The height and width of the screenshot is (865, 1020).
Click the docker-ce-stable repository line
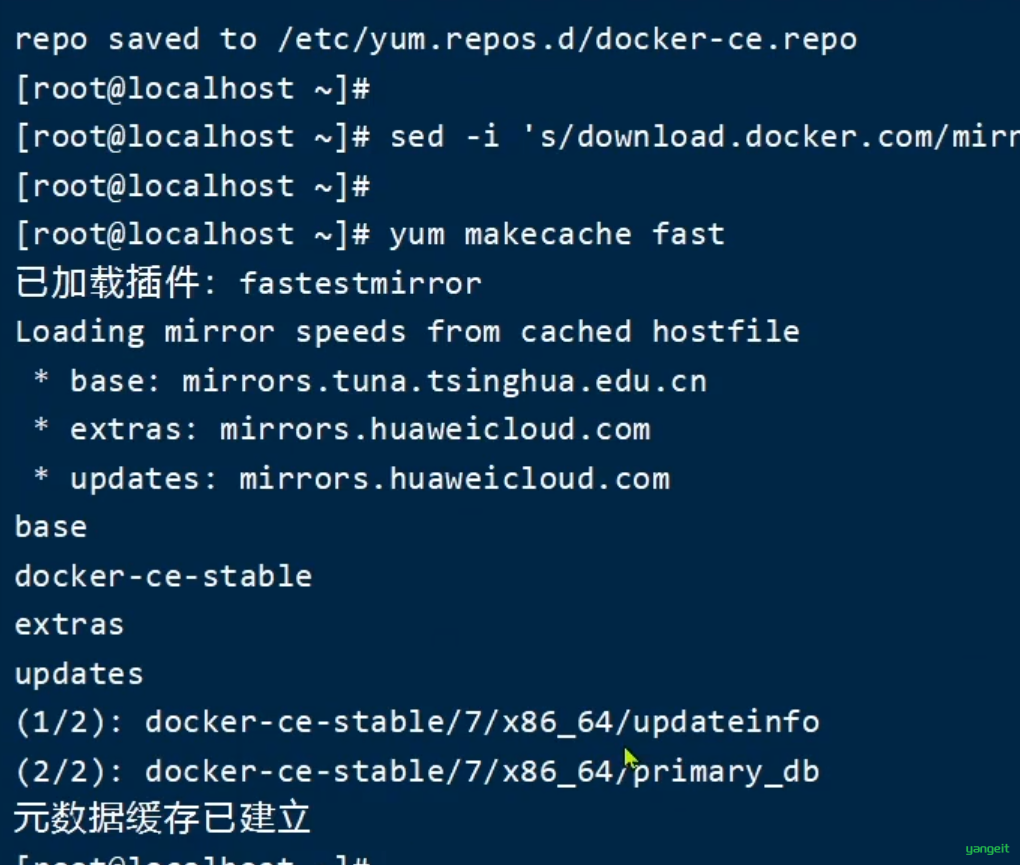pyautogui.click(x=163, y=576)
